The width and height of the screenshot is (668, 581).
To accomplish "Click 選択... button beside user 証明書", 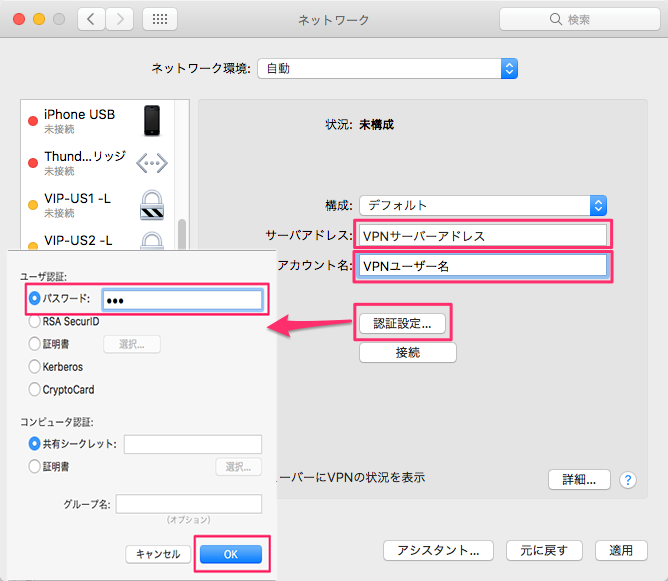I will tap(132, 344).
